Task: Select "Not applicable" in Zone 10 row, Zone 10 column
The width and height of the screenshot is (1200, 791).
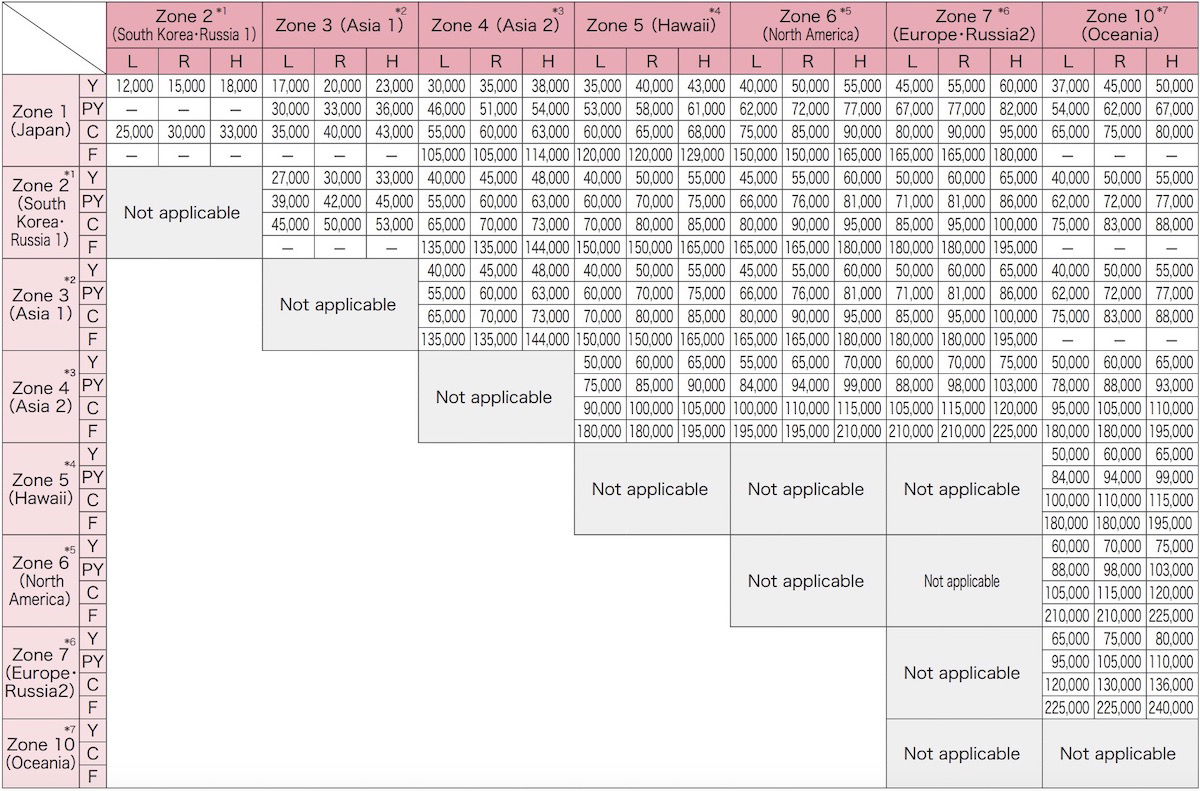Action: click(x=1118, y=754)
